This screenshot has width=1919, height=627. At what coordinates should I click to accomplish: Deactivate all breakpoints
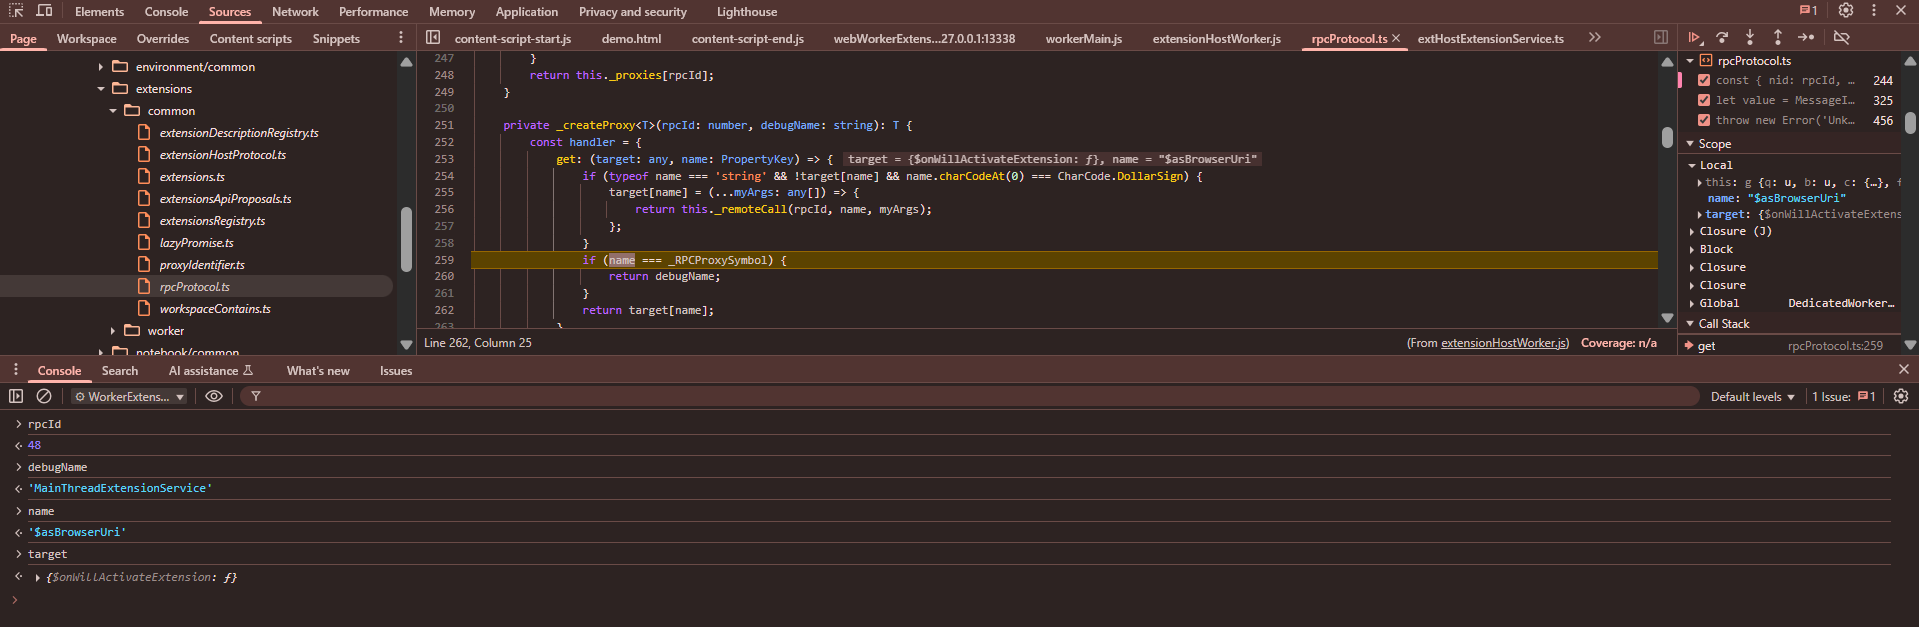1841,38
